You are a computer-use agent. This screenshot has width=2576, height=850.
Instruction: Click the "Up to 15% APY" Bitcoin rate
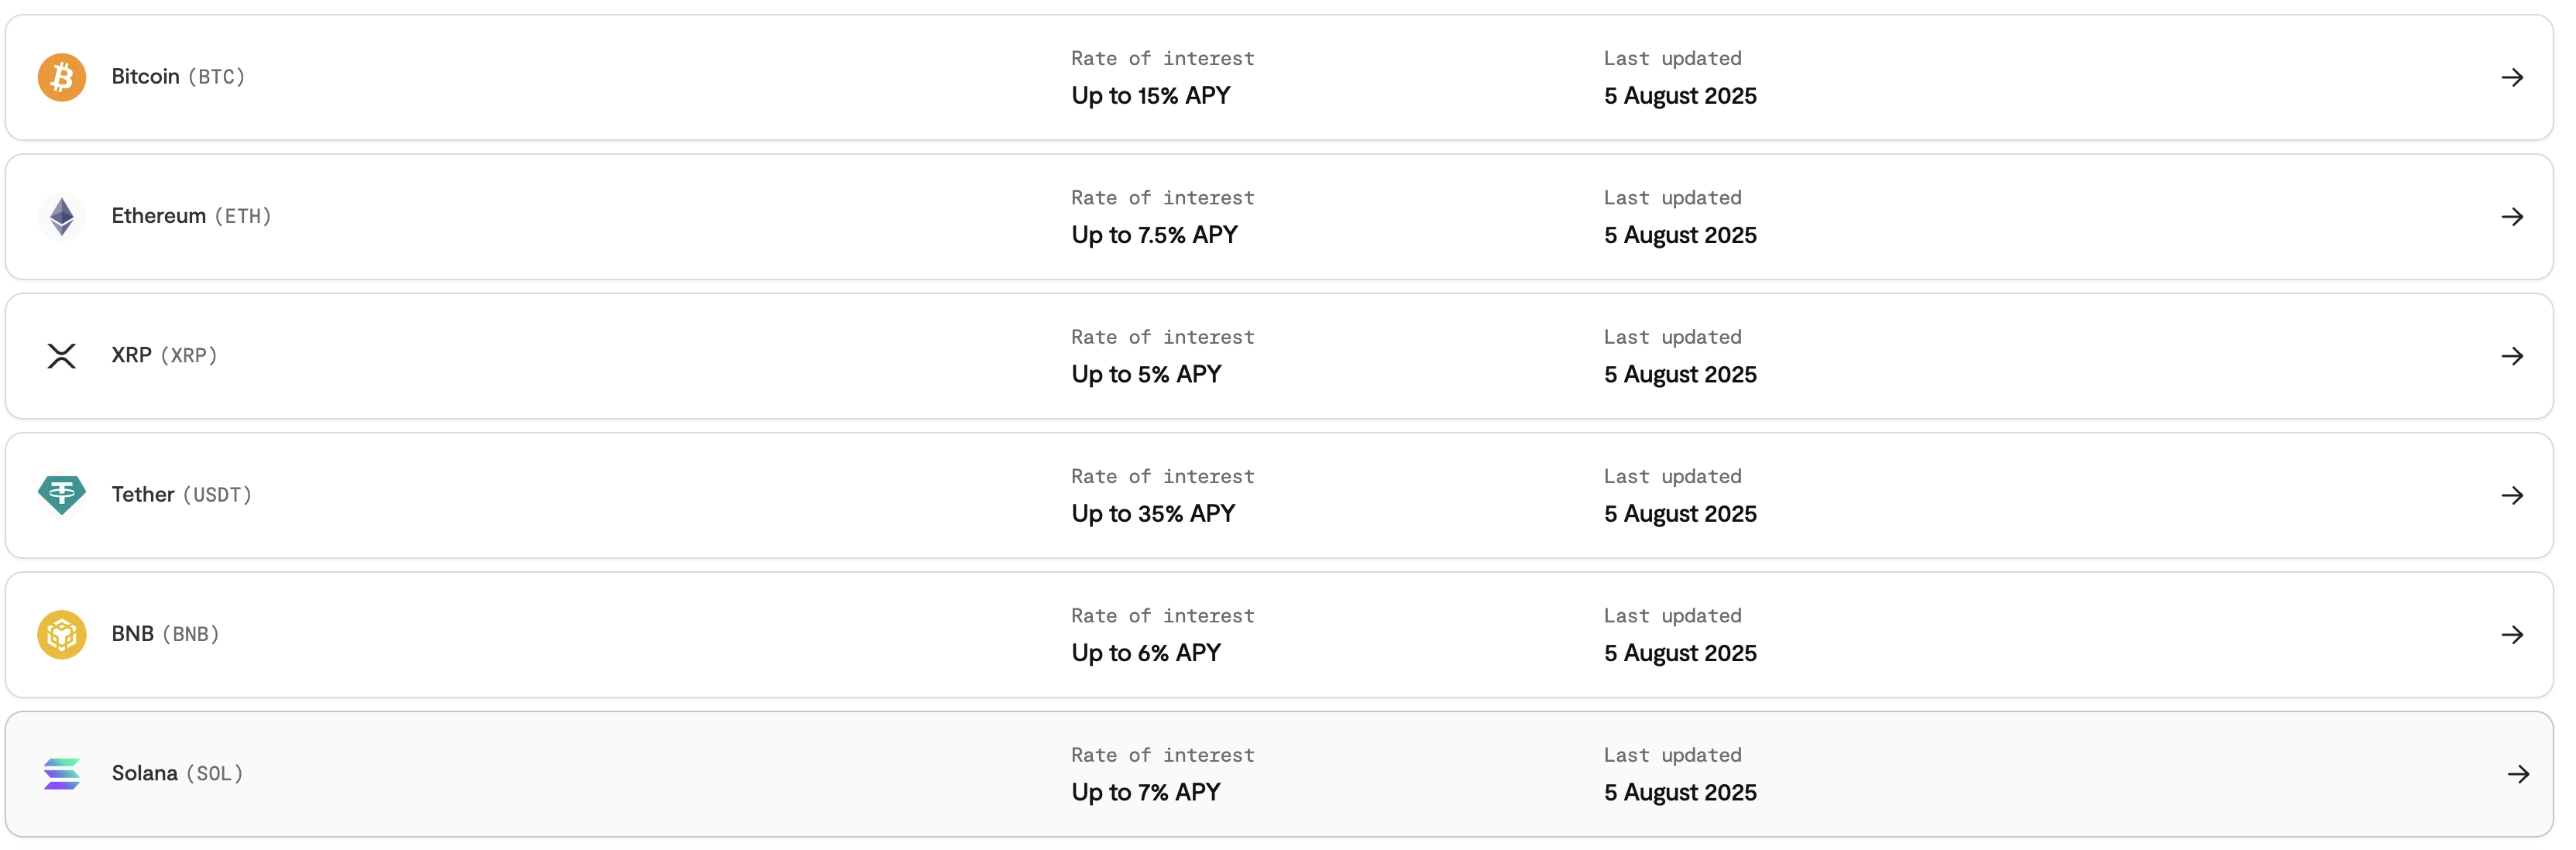(x=1151, y=96)
